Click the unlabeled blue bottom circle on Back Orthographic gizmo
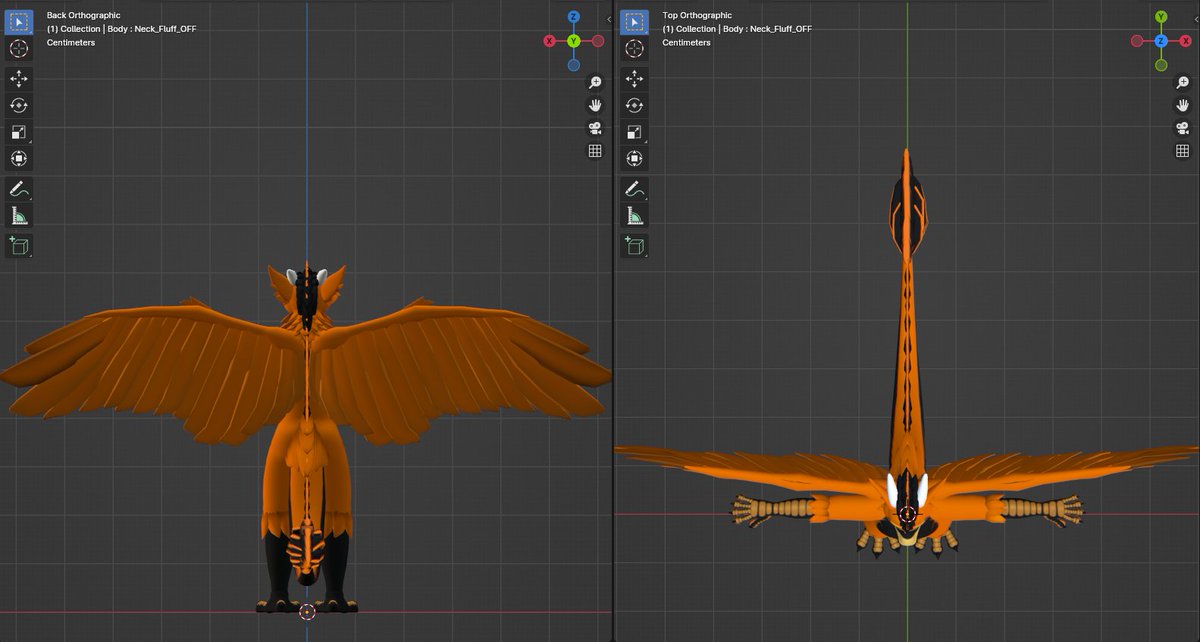 tap(573, 65)
